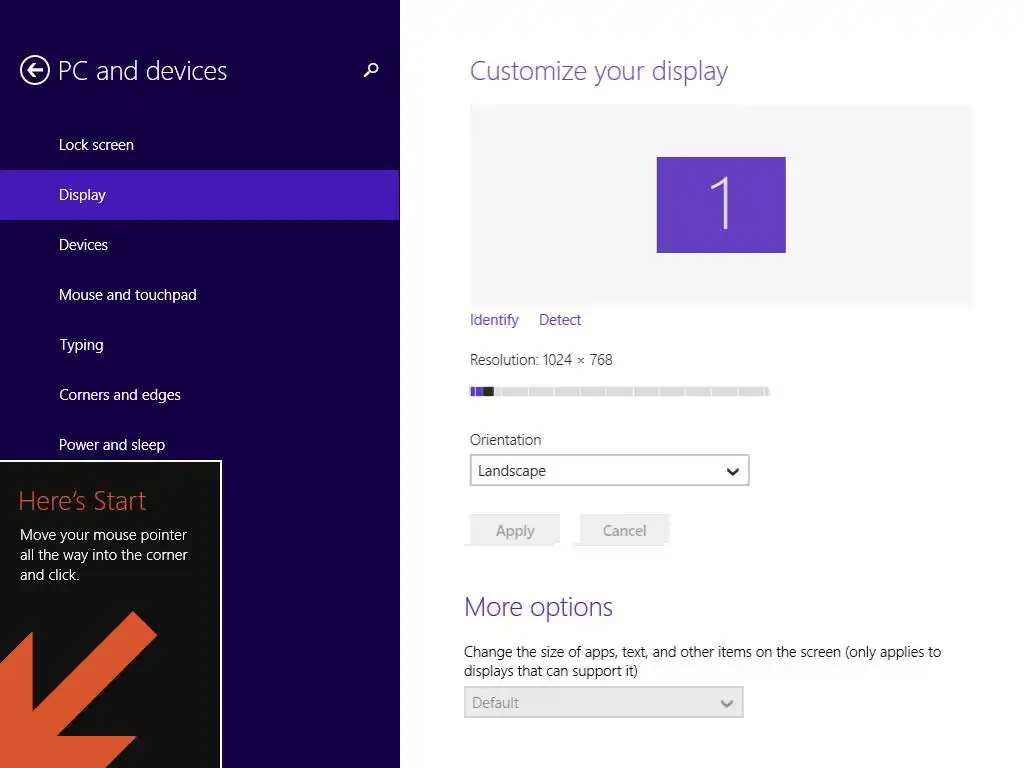This screenshot has height=768, width=1024.
Task: Select the Display category
Action: 199,195
